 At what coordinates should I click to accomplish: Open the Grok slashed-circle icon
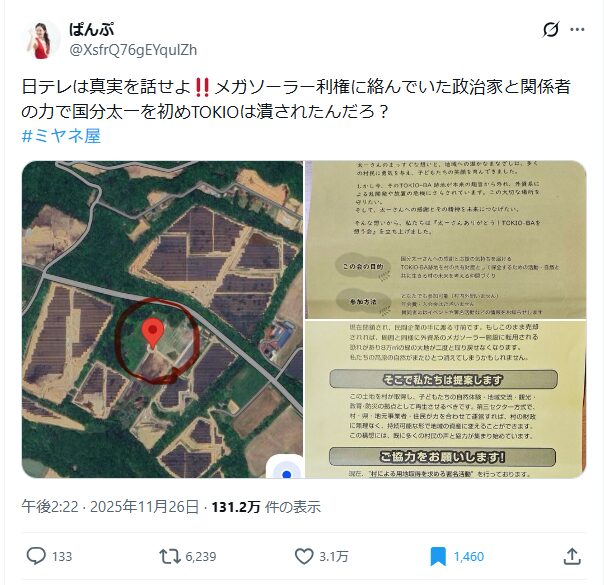550,29
